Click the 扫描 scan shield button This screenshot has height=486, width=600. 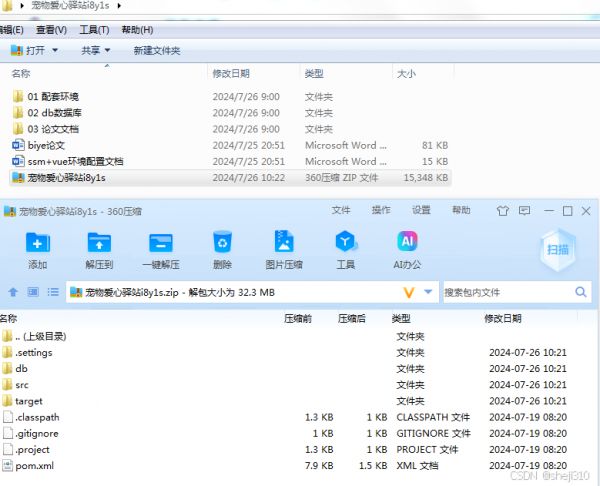[x=558, y=250]
